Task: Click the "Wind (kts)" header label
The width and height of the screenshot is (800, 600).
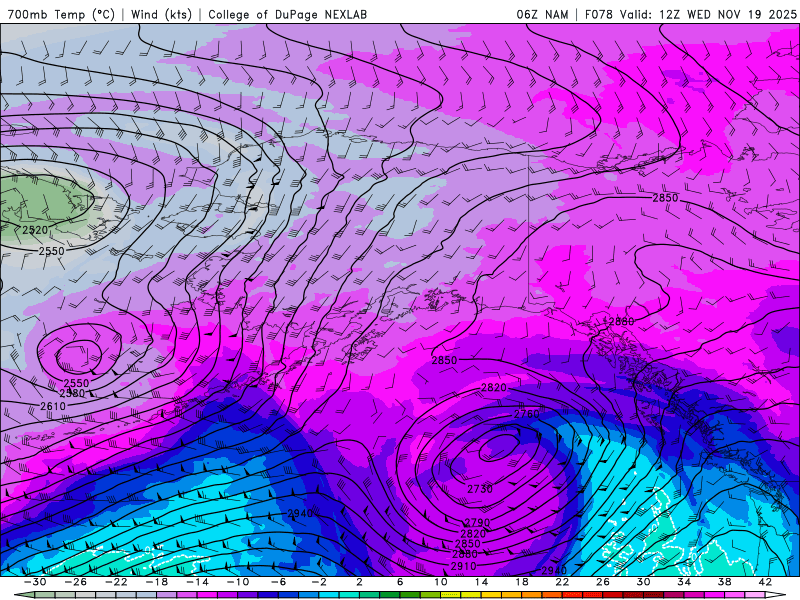Action: pyautogui.click(x=161, y=14)
